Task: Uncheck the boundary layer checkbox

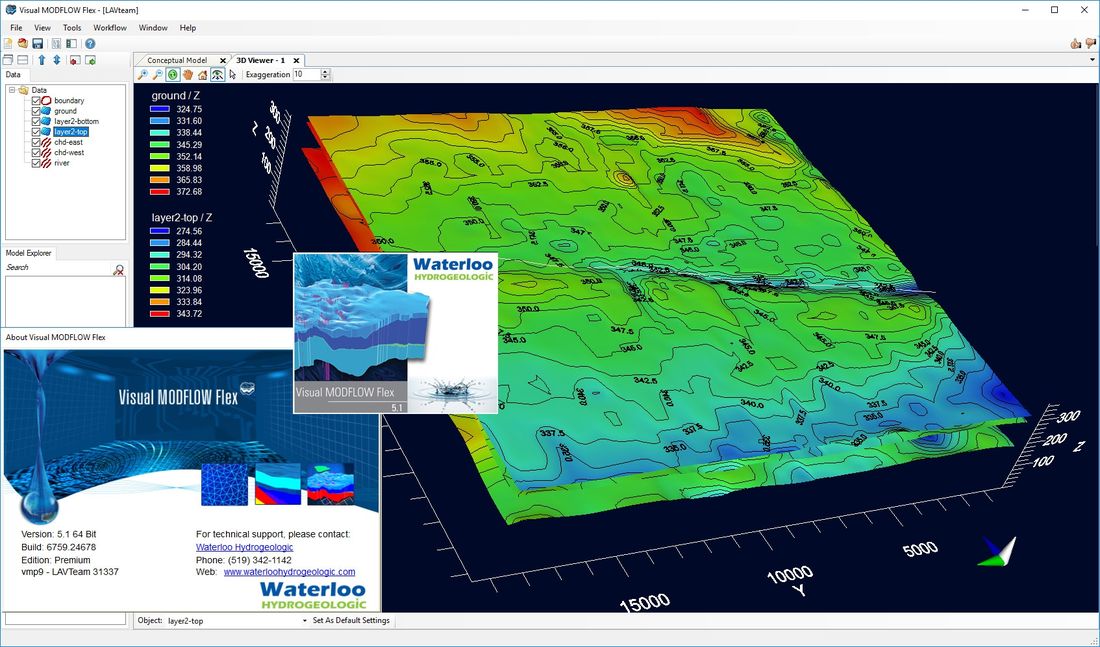Action: click(36, 101)
